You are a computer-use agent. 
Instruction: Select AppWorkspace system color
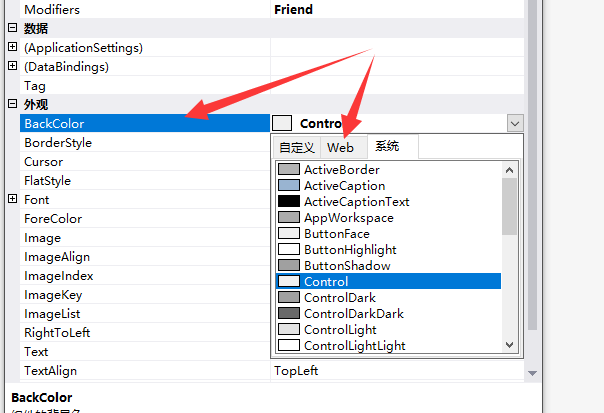point(348,218)
